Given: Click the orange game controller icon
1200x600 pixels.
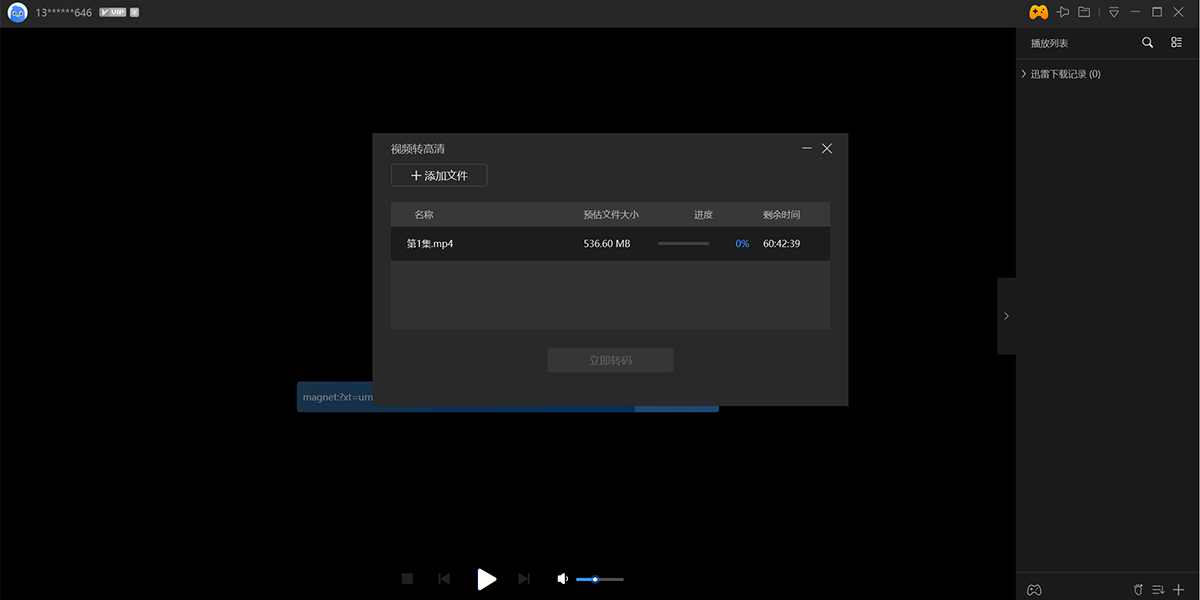Looking at the screenshot, I should (x=1039, y=12).
